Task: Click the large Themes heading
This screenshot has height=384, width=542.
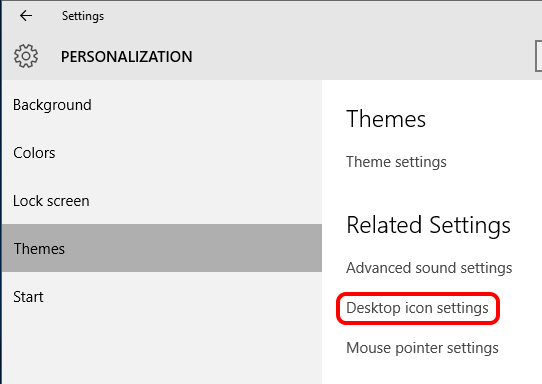Action: tap(386, 119)
